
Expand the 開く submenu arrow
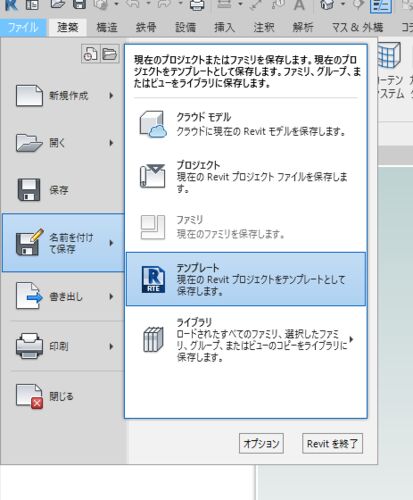pyautogui.click(x=111, y=143)
